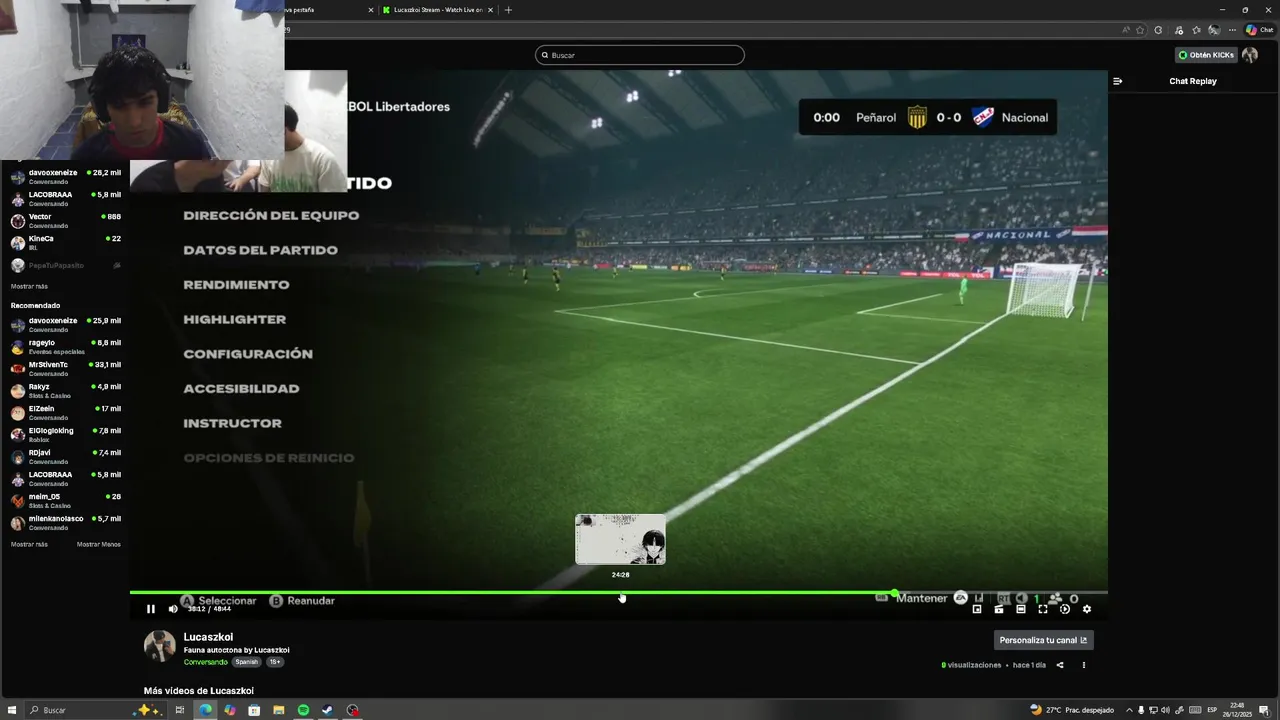The width and height of the screenshot is (1280, 720).
Task: Click the video preview thumbnail at 24:28
Action: (x=620, y=539)
